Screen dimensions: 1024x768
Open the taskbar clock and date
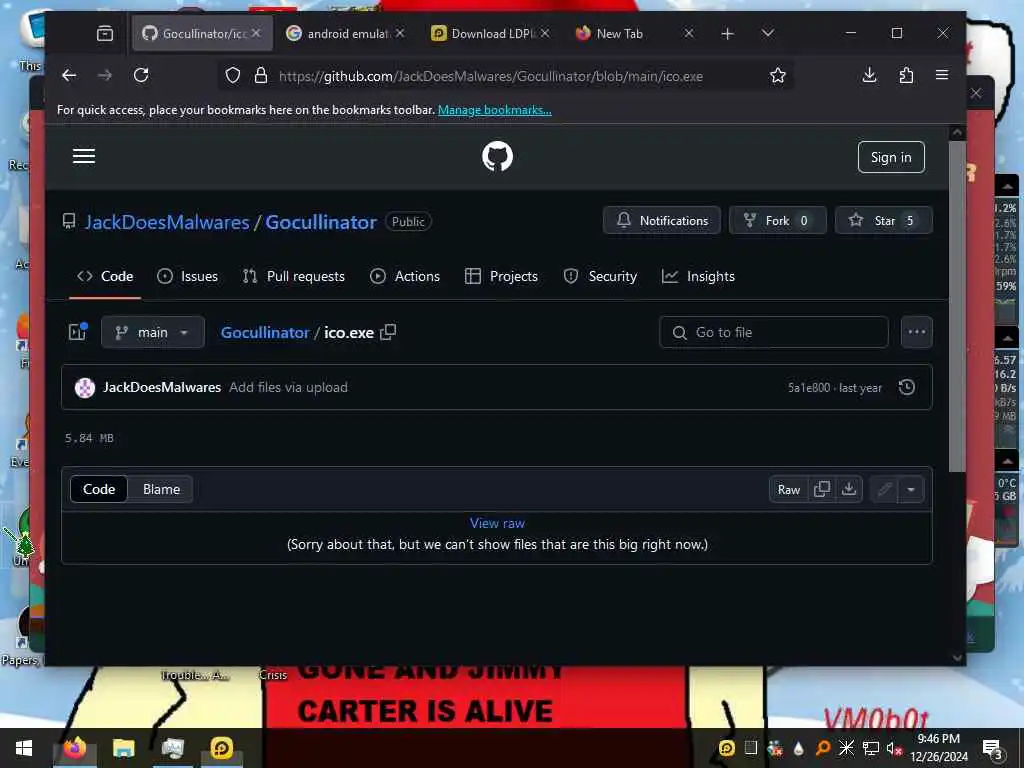pos(938,748)
